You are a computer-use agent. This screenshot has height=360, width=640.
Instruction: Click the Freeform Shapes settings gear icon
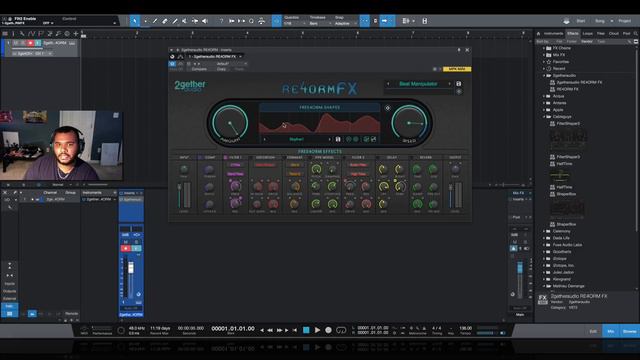pyautogui.click(x=387, y=108)
